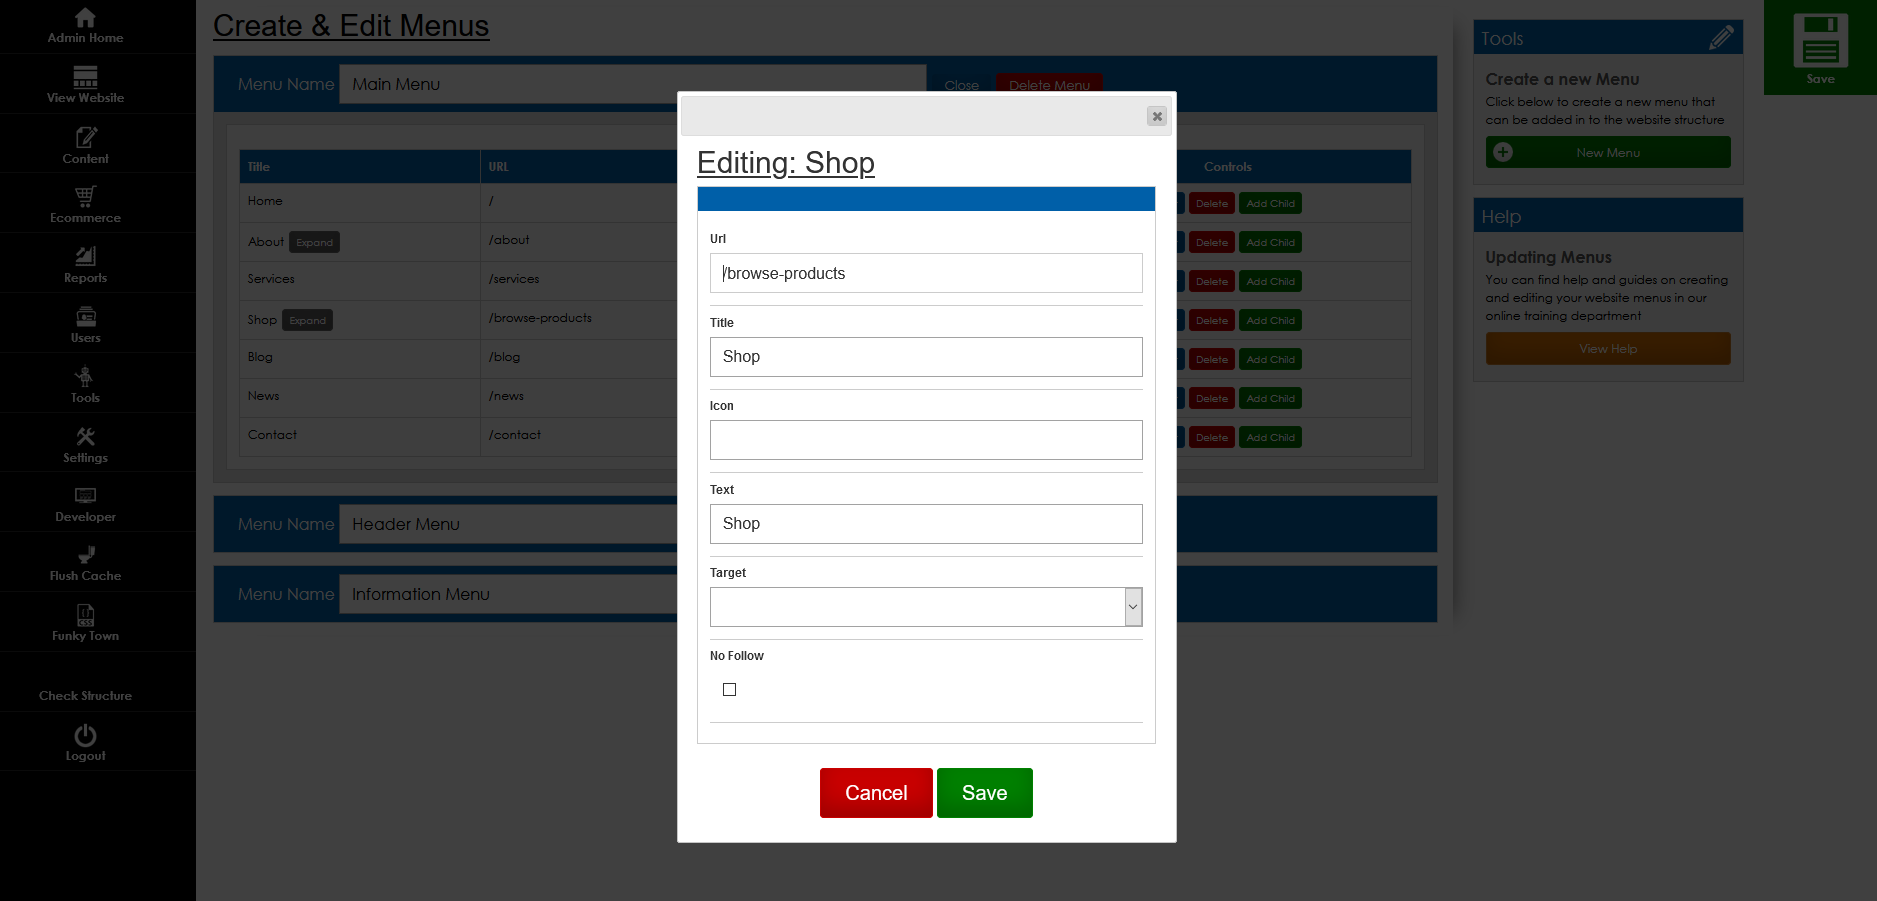Click the /browse-products URL cell
This screenshot has width=1877, height=901.
(x=579, y=319)
